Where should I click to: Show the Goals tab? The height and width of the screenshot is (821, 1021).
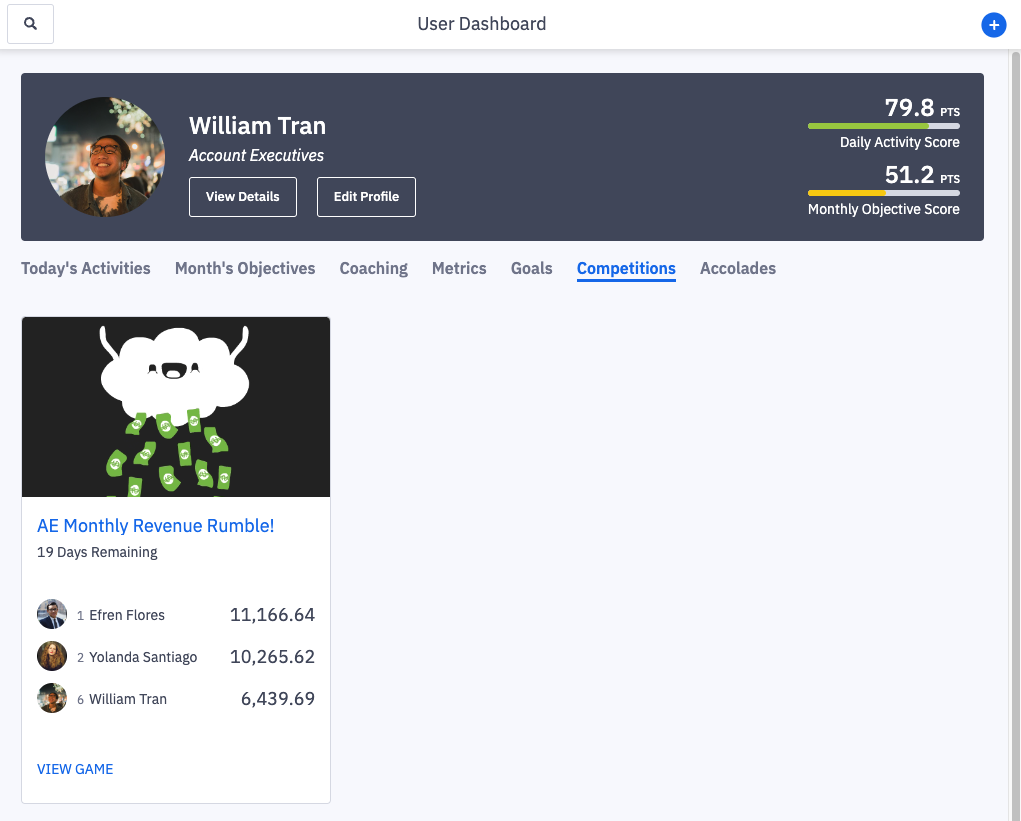(531, 268)
